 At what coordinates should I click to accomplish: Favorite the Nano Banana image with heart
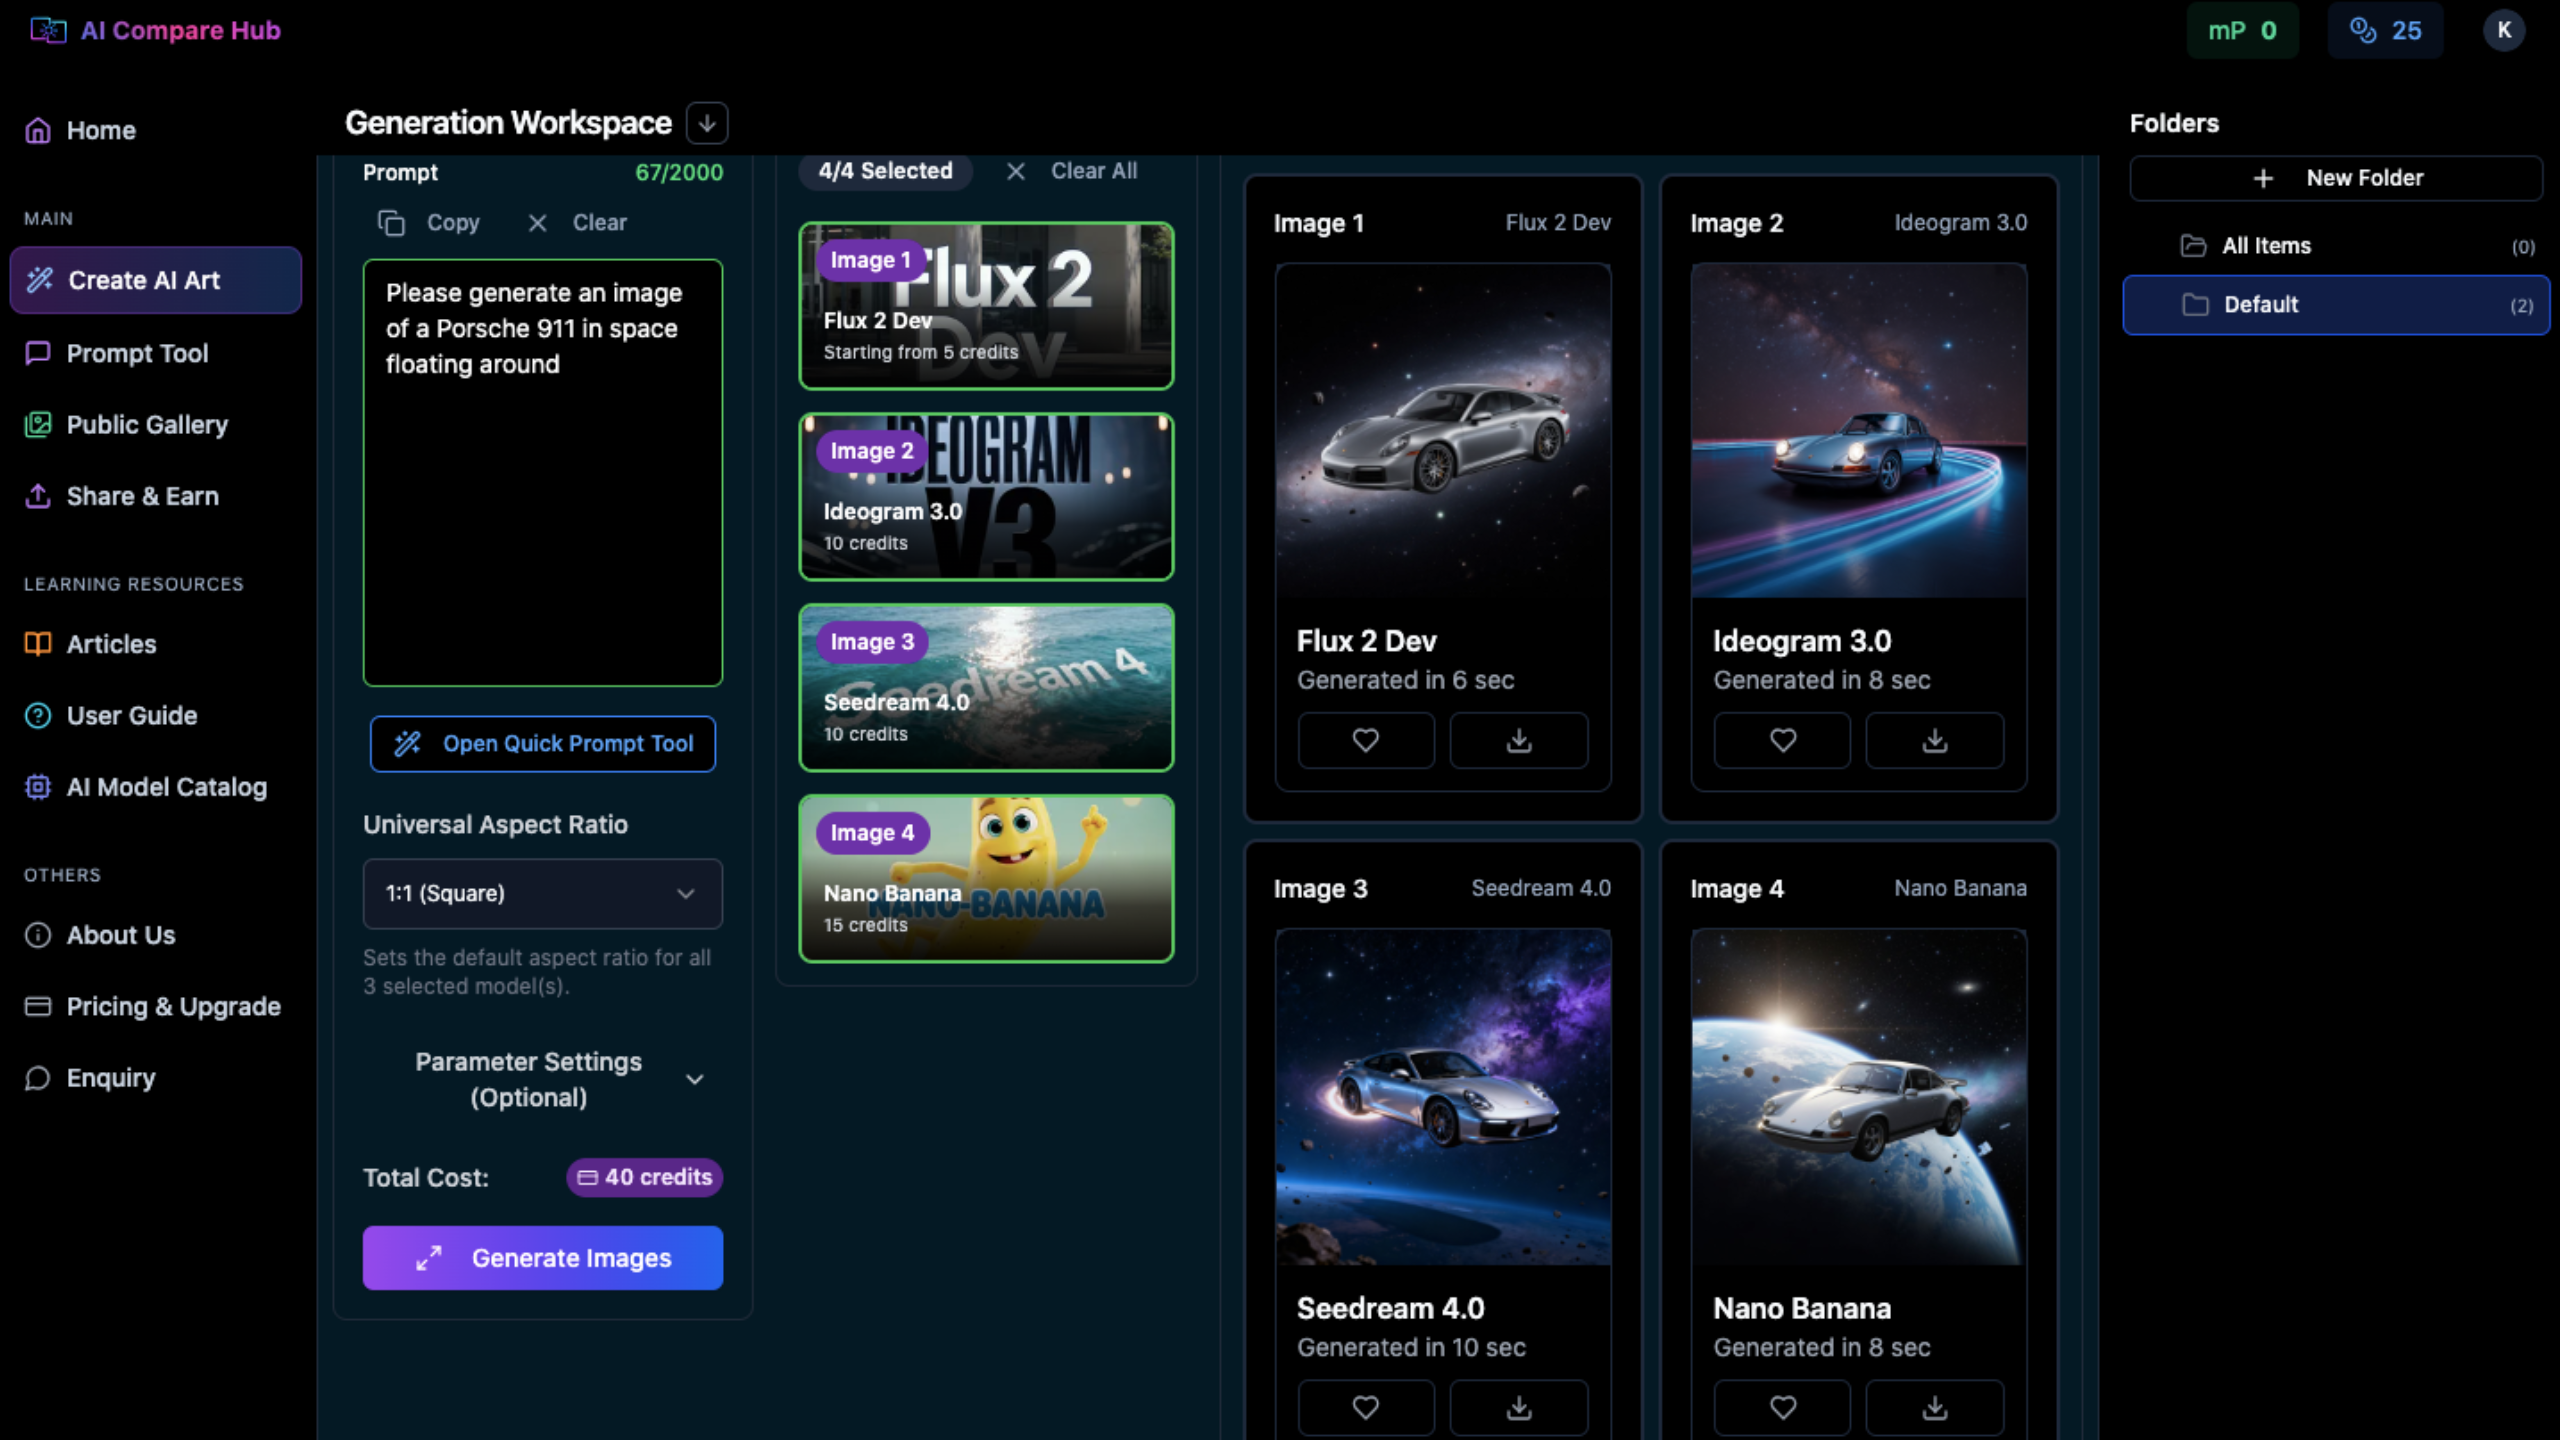tap(1782, 1408)
